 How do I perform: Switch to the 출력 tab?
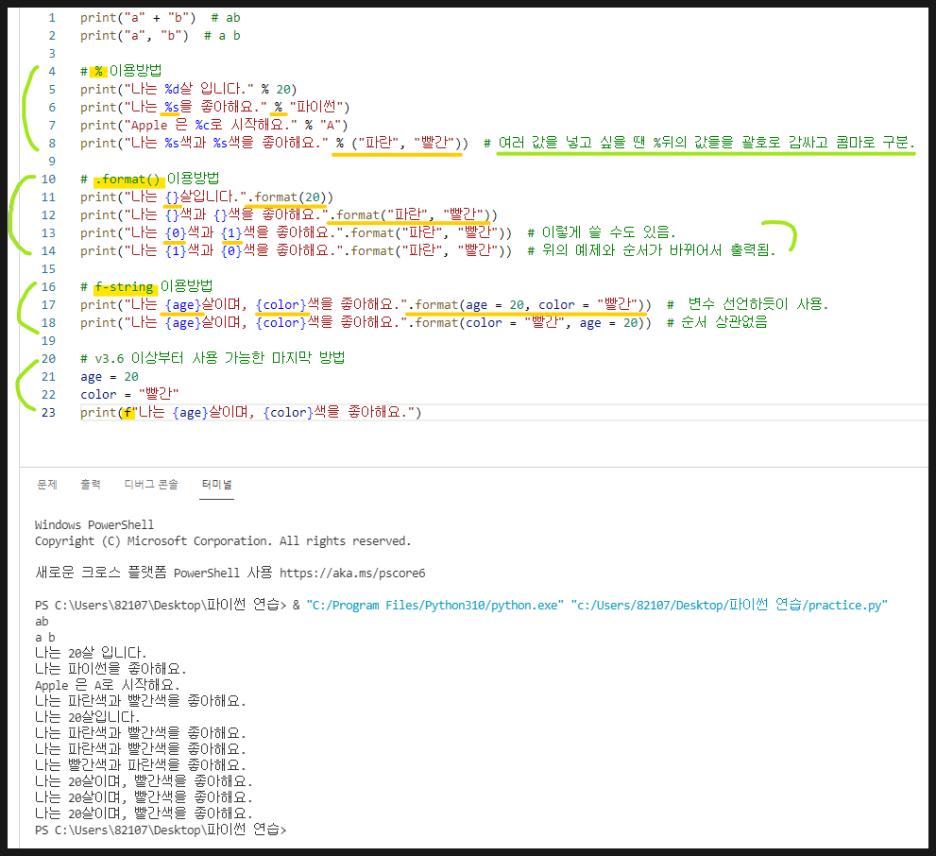tap(90, 484)
